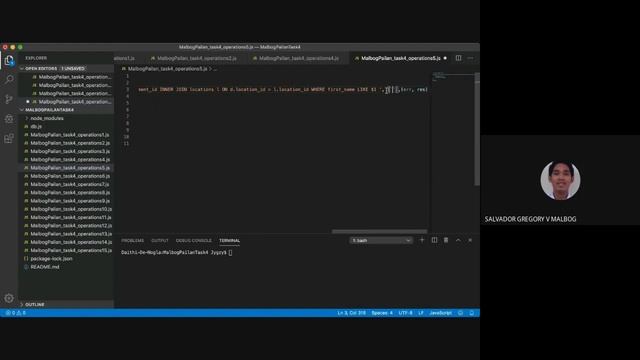Click the editor horizontal scrollbar
Screen dimensions: 640x360
[379, 231]
